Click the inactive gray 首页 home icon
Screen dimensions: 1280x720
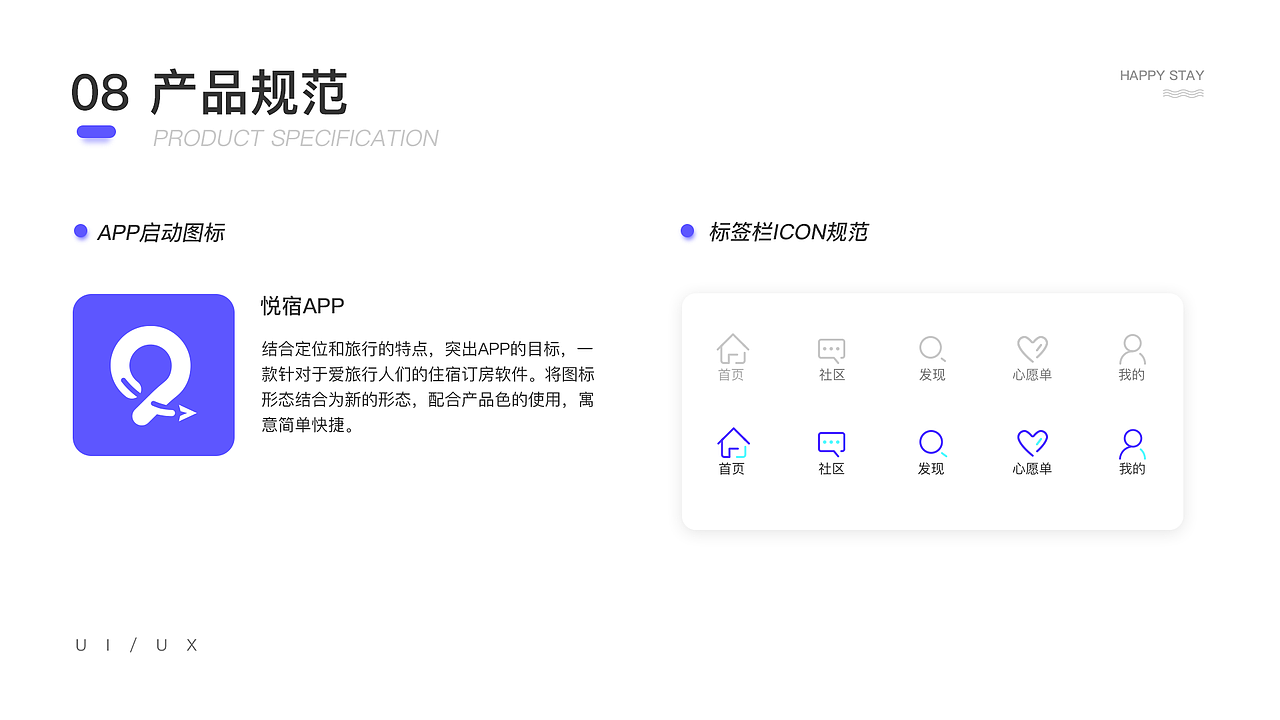click(731, 349)
